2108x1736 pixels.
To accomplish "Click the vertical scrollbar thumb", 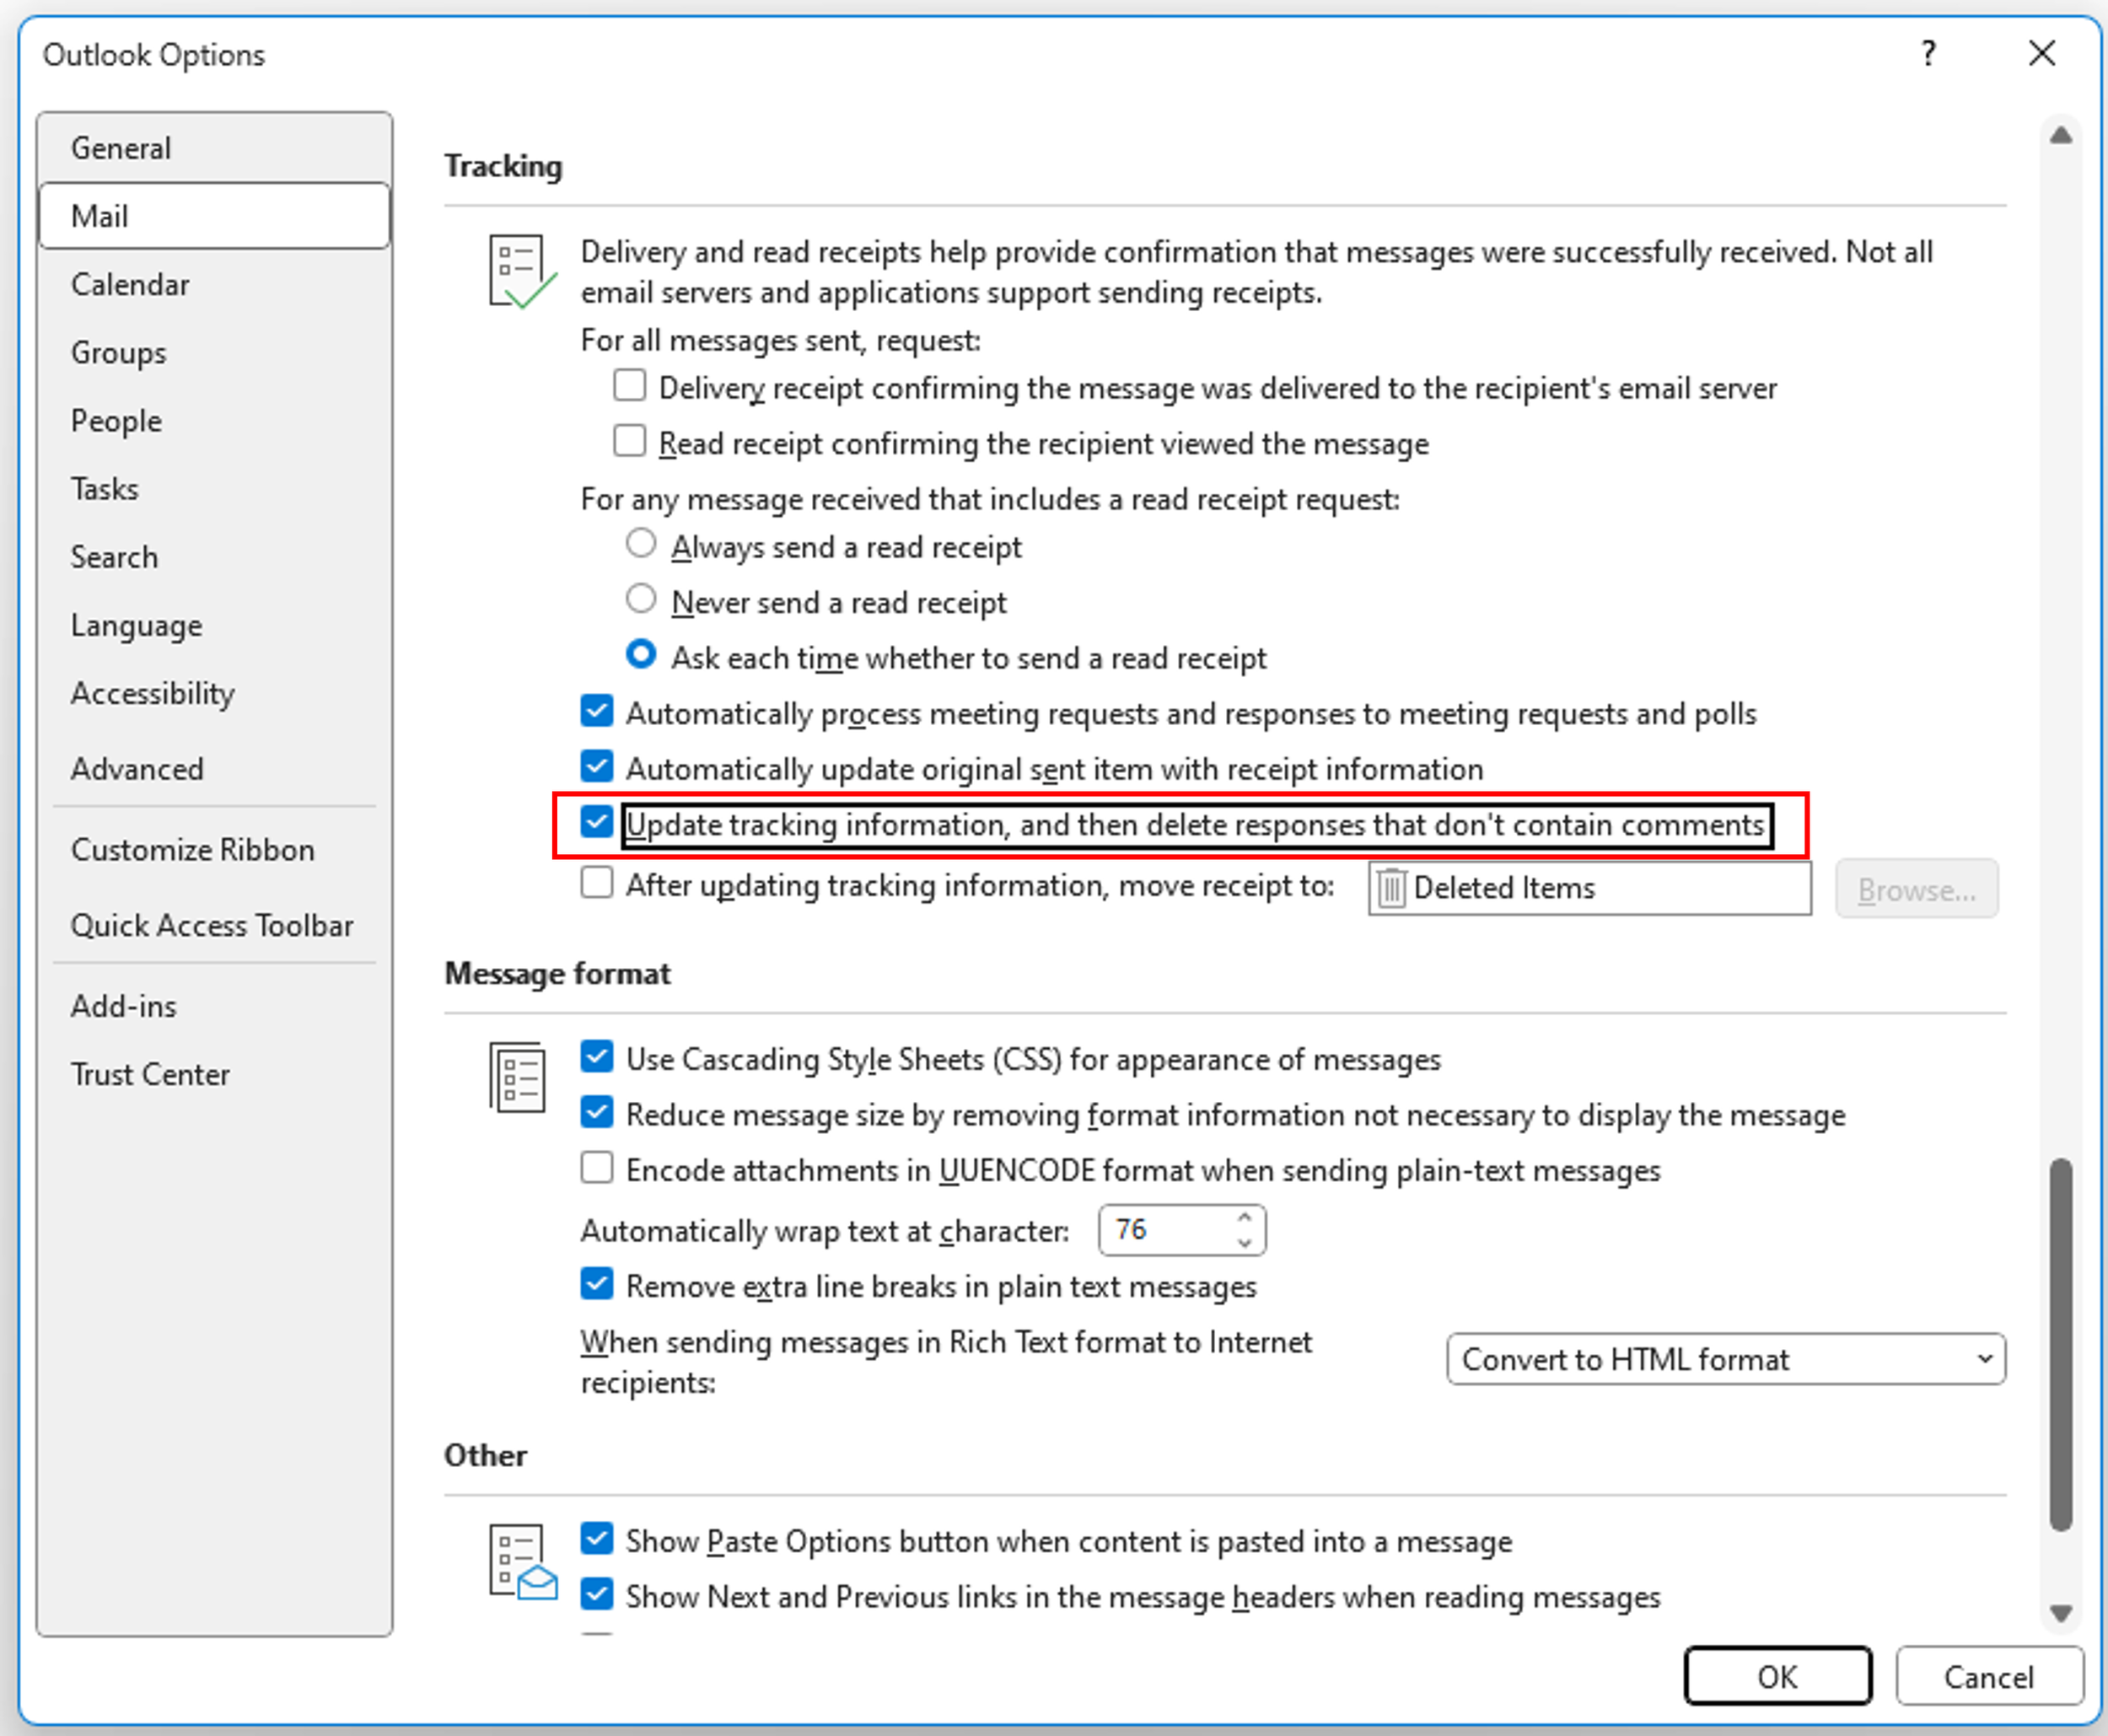I will pos(2060,1345).
